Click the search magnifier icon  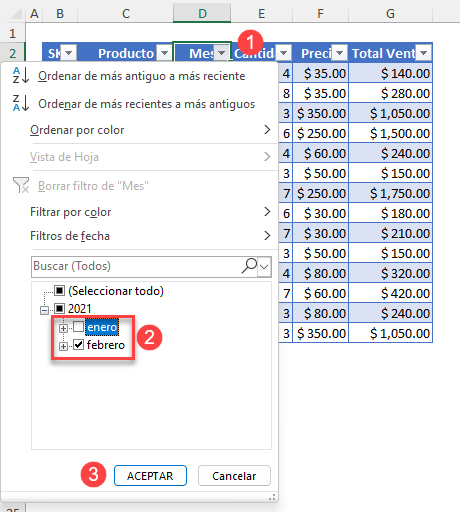(249, 266)
